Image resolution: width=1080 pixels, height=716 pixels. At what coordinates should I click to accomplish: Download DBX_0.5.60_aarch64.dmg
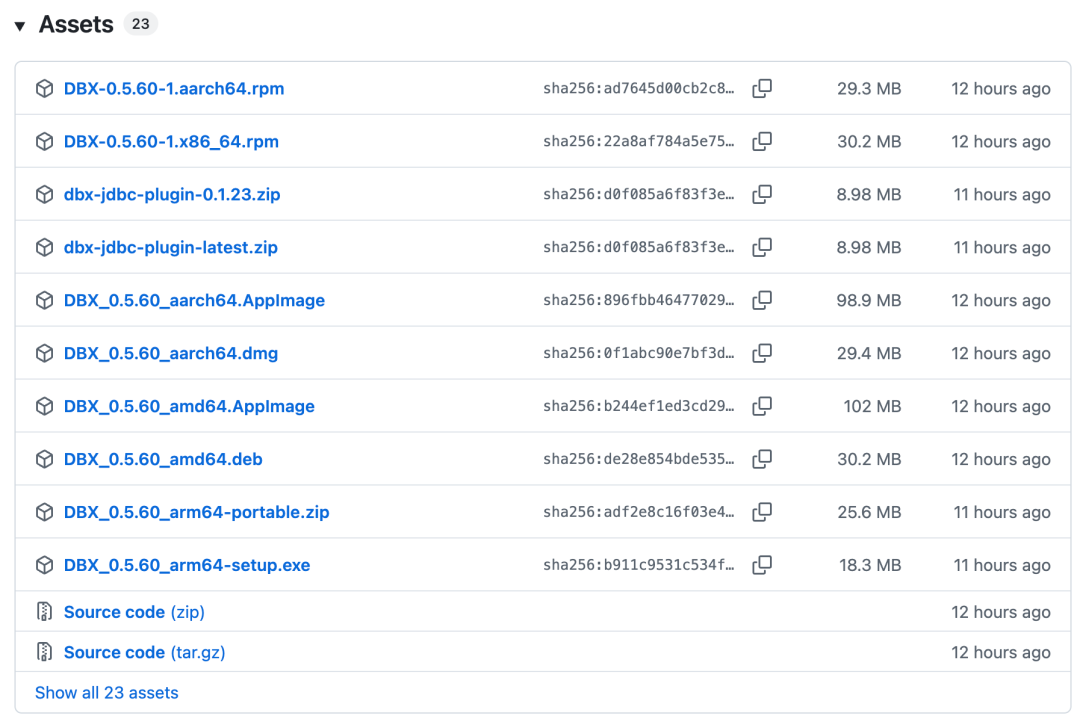[x=171, y=354]
